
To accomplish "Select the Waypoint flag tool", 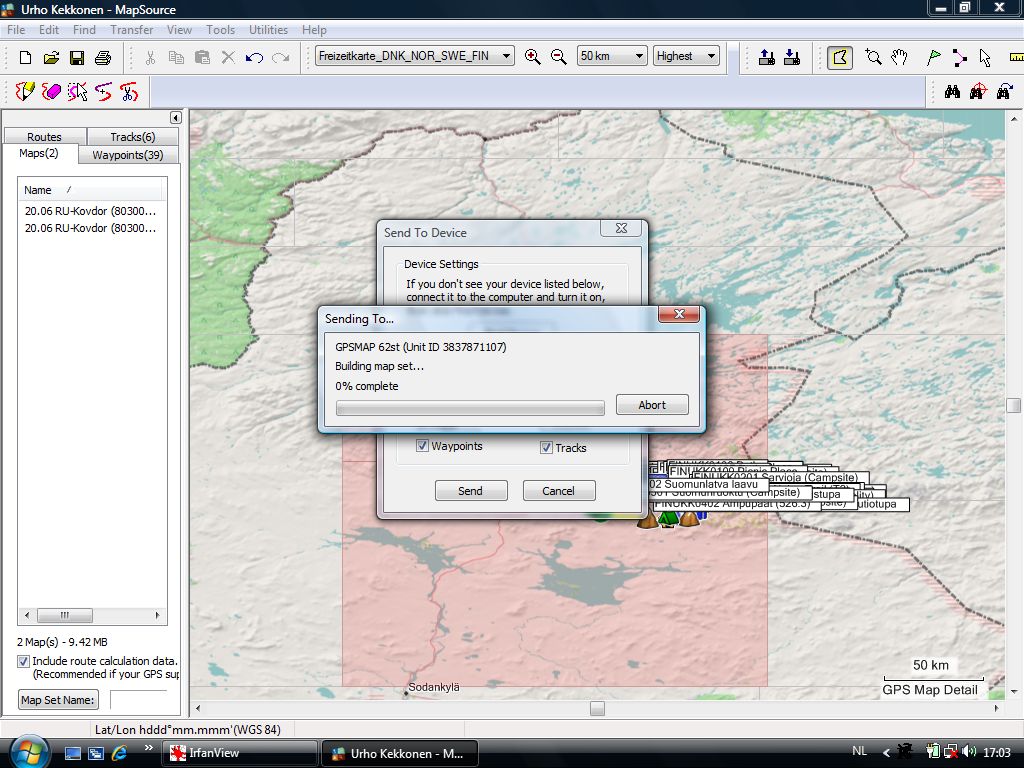I will (933, 57).
